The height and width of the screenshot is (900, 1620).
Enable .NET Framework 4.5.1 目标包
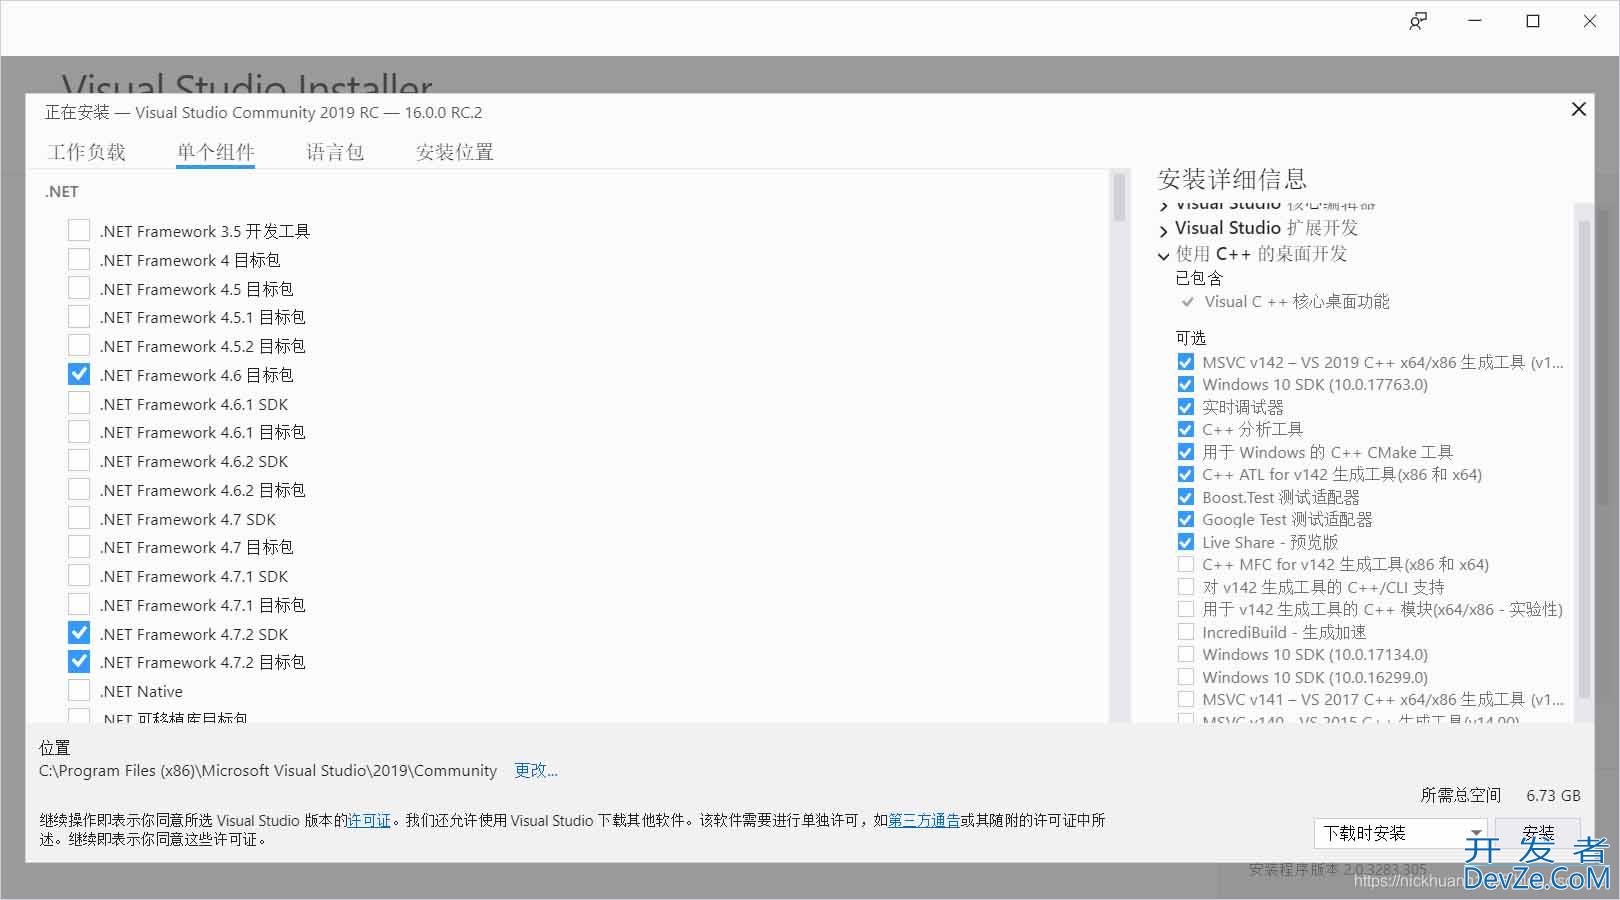pyautogui.click(x=79, y=317)
